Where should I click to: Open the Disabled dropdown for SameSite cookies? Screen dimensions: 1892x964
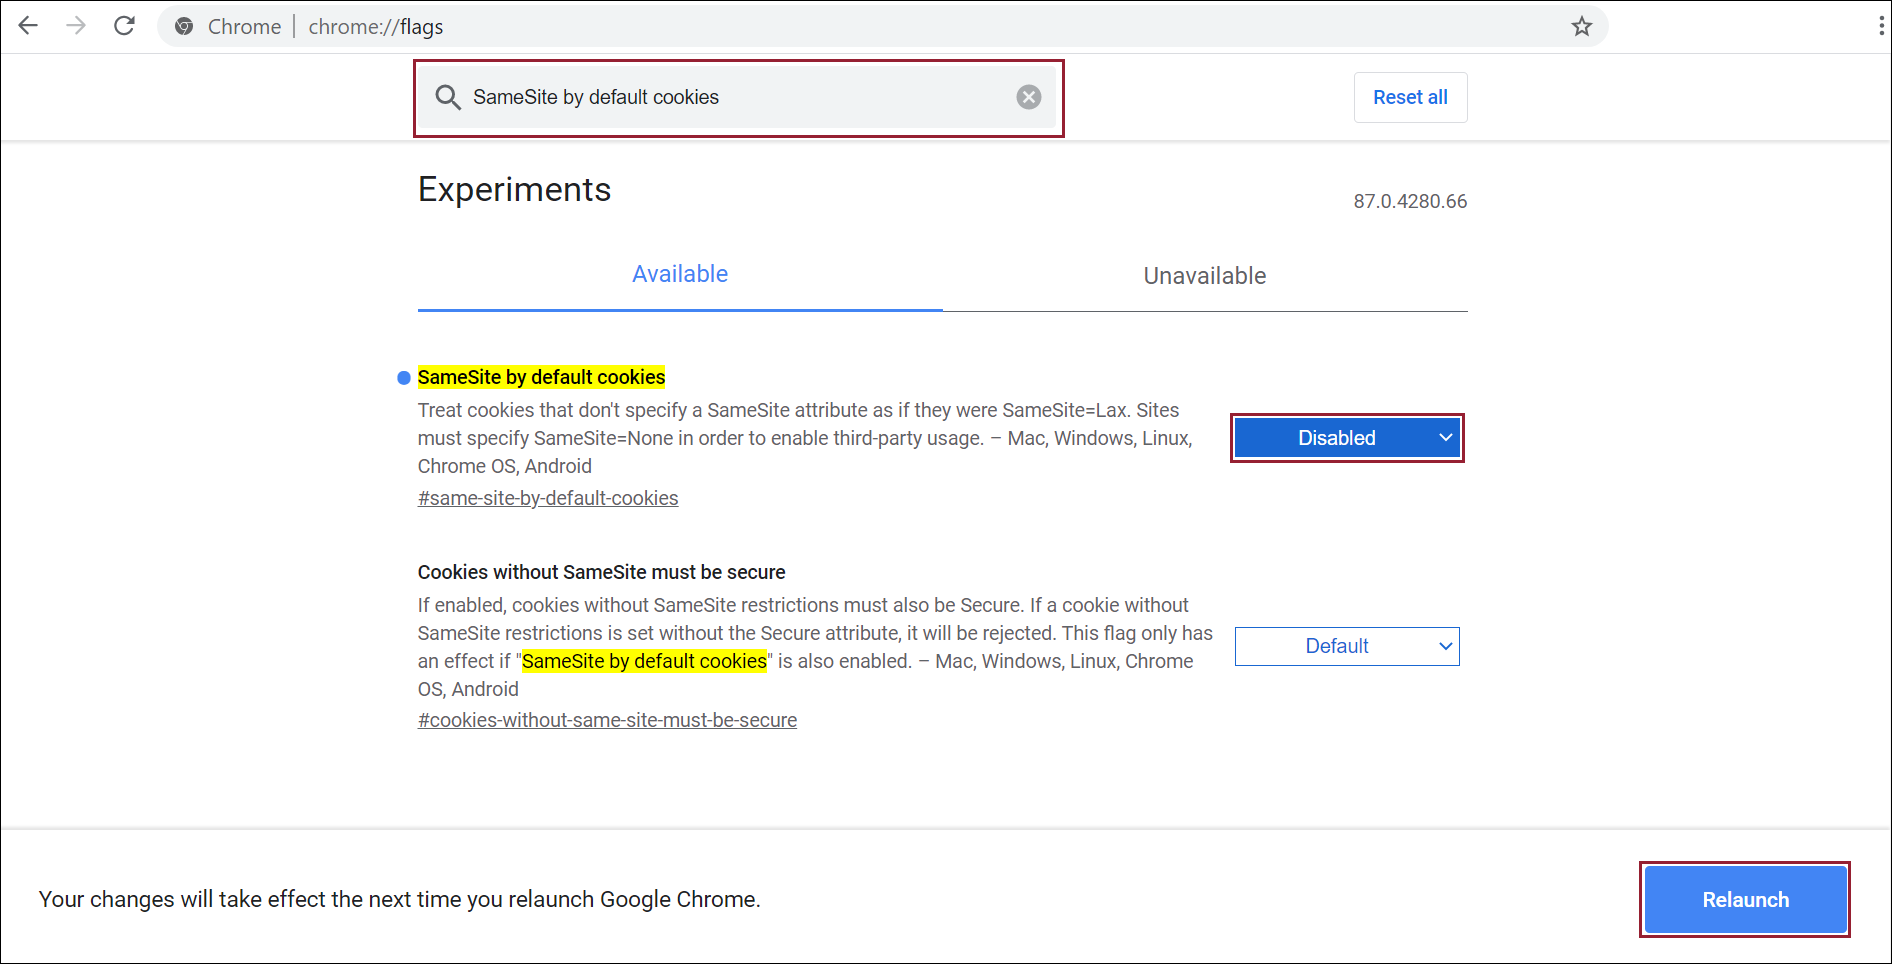coord(1346,438)
